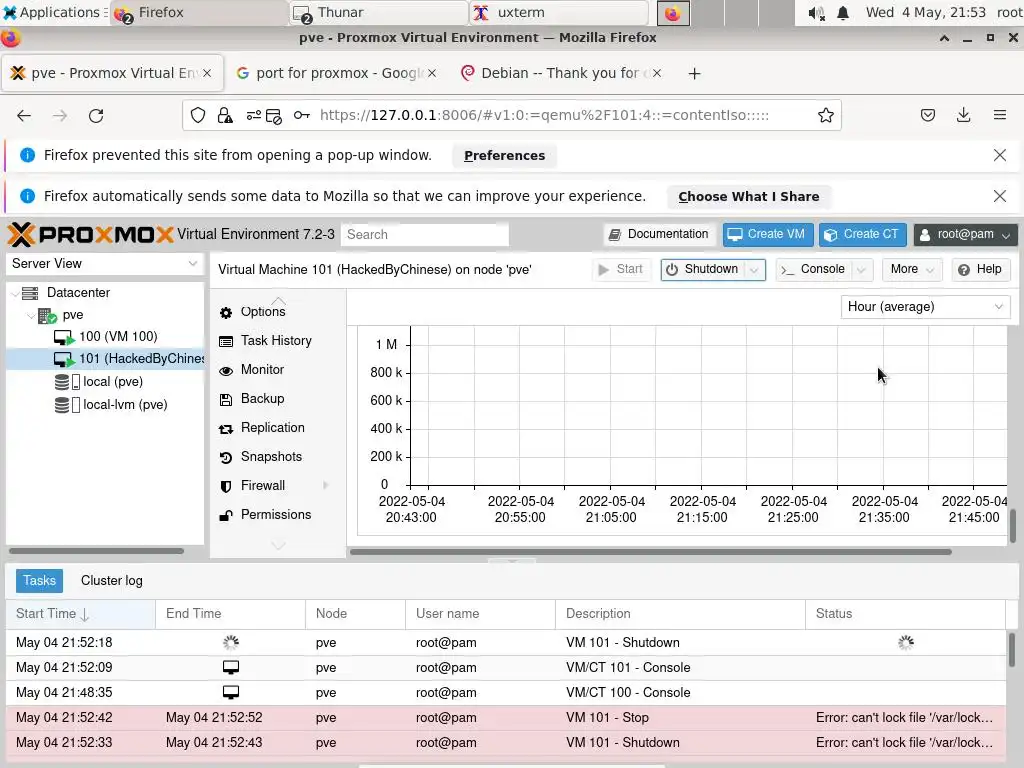Click the resource tree horizontal scrollbar

coord(96,551)
